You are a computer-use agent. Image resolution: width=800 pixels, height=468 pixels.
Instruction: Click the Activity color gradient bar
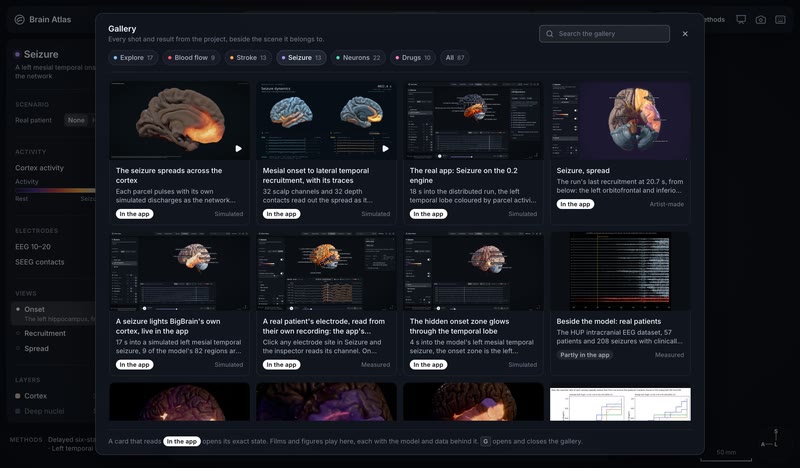click(55, 190)
